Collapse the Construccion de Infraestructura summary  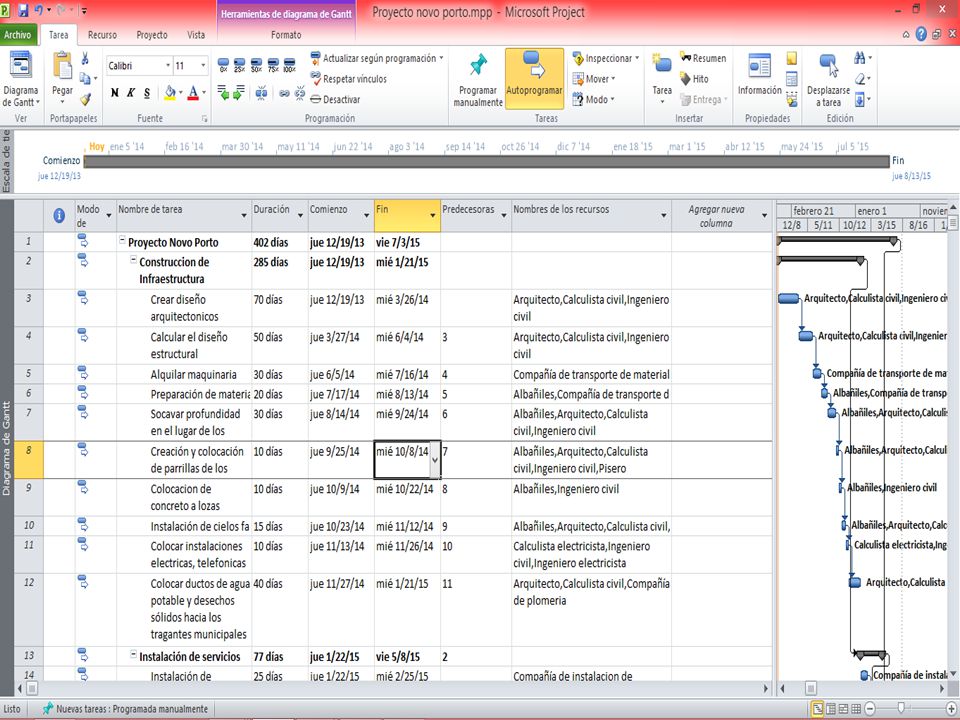coord(133,260)
